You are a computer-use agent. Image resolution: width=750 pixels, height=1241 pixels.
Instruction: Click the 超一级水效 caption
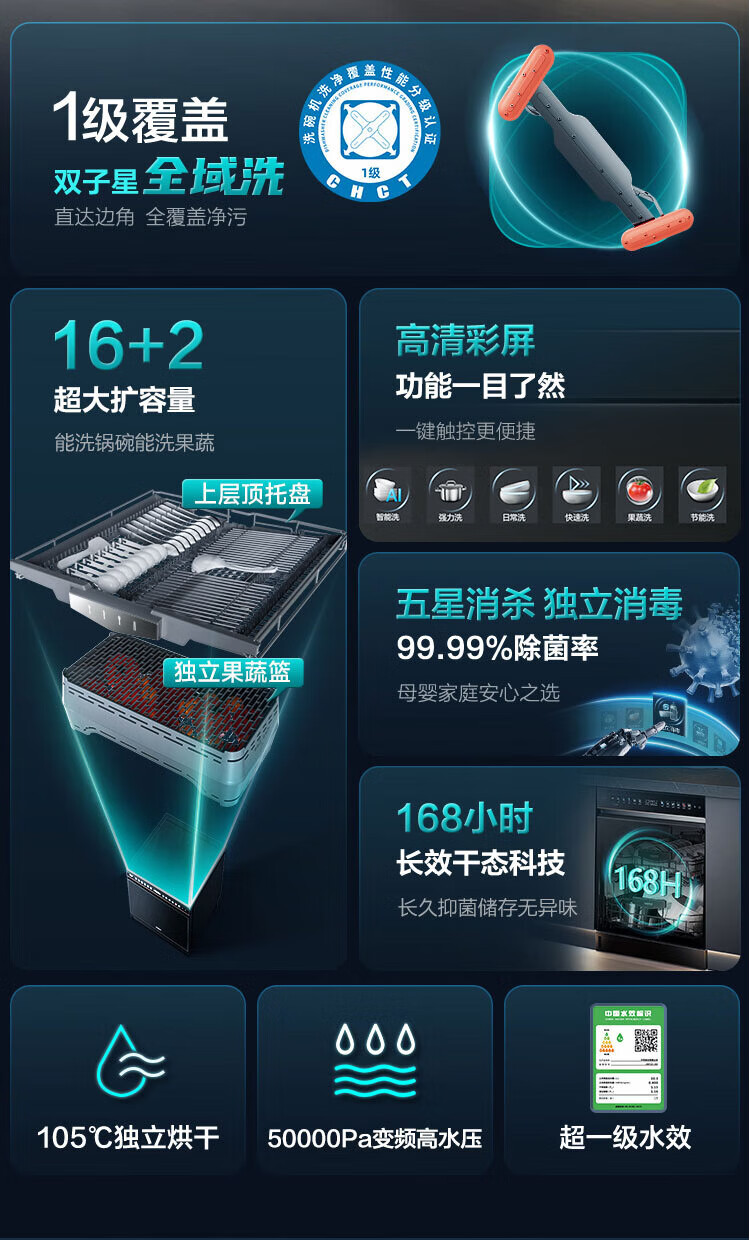pyautogui.click(x=626, y=1137)
